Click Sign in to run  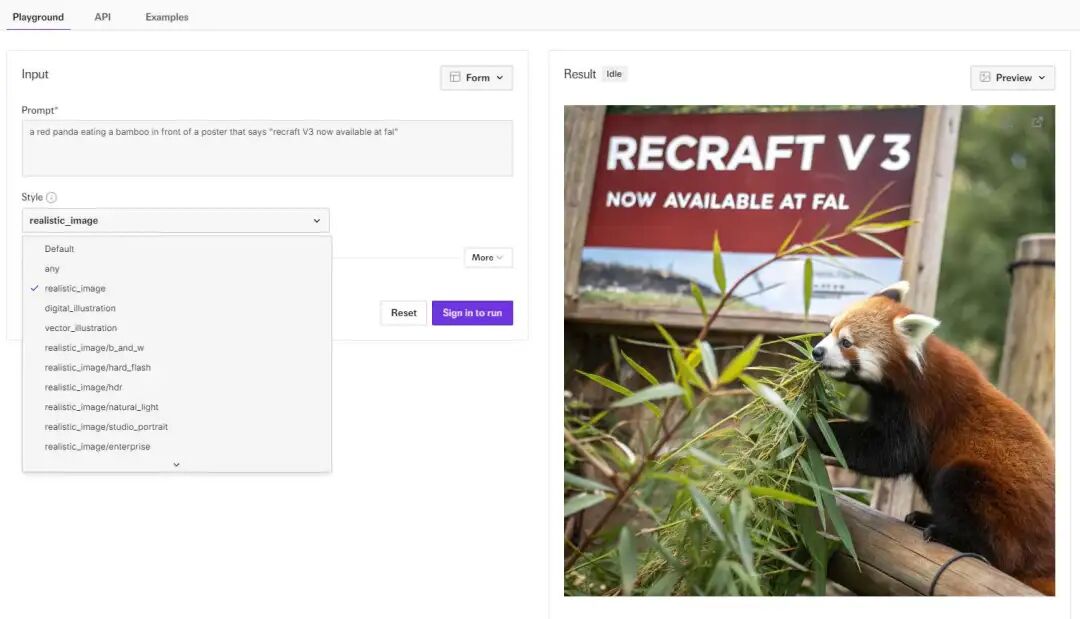pyautogui.click(x=472, y=313)
